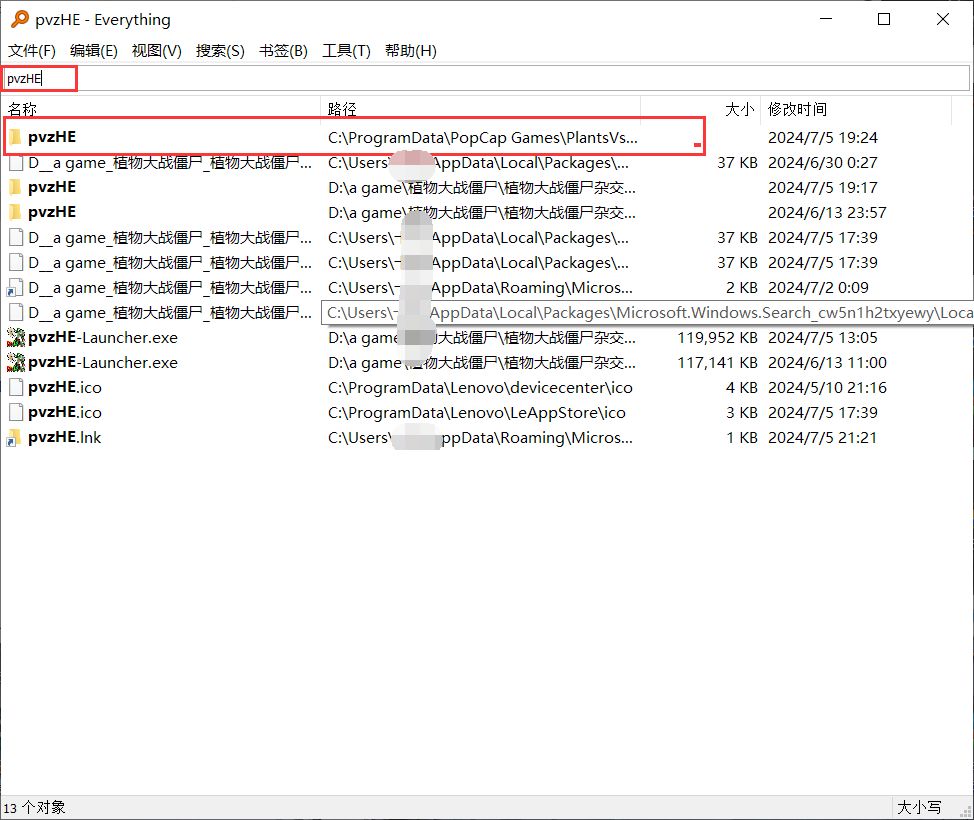Select pvzHE name in the 2024/6/13 23:57 row
This screenshot has width=974, height=820.
(52, 212)
